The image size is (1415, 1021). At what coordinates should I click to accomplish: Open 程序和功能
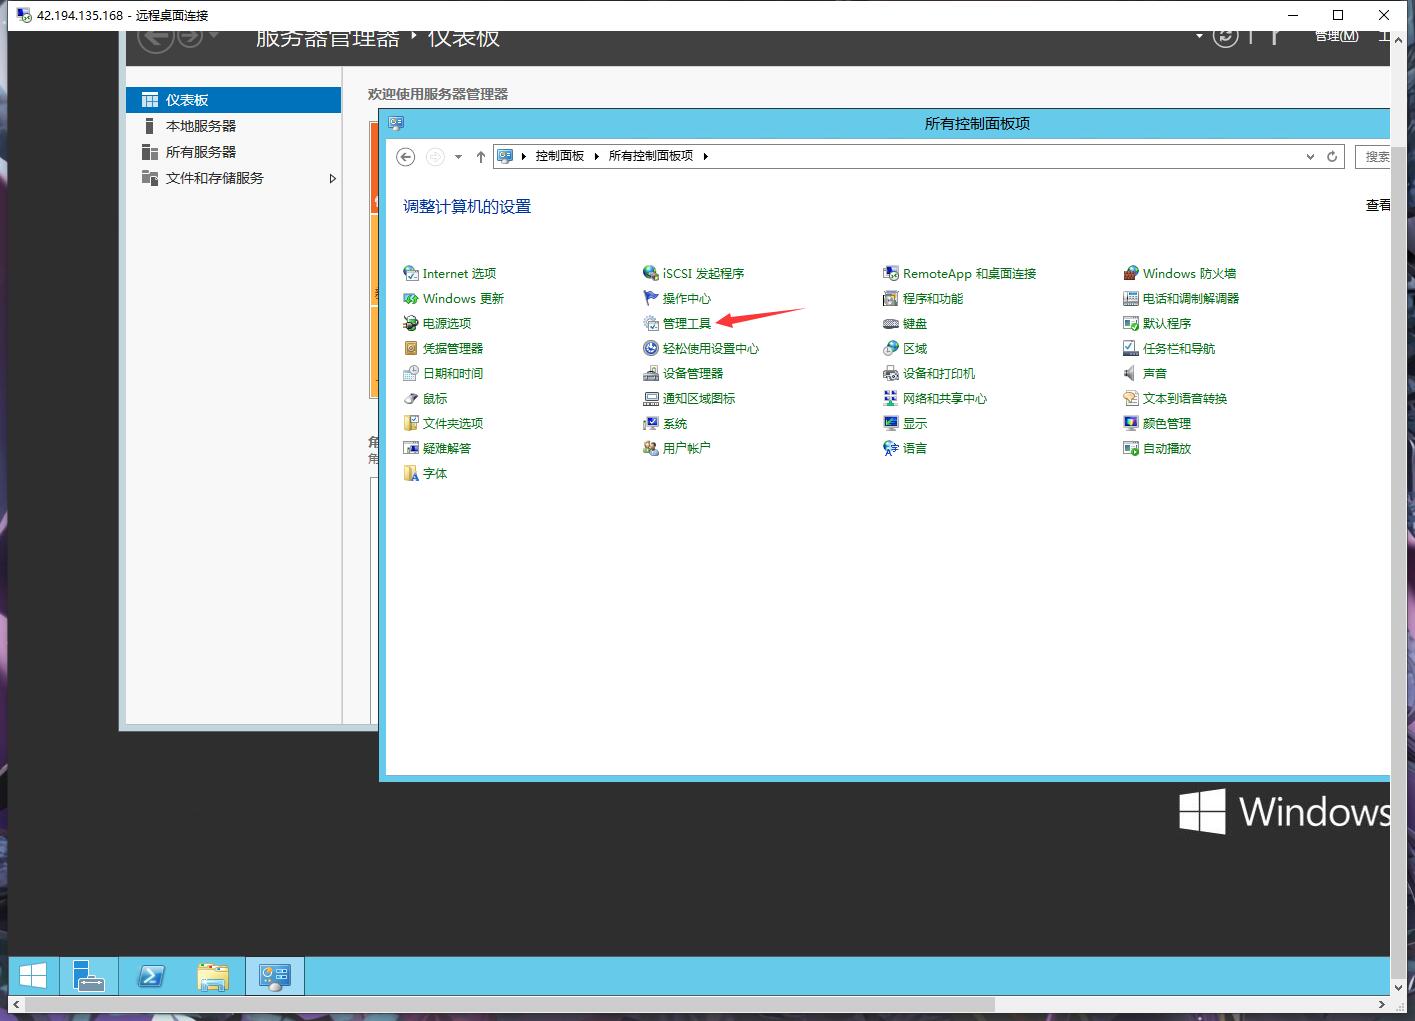coord(933,297)
